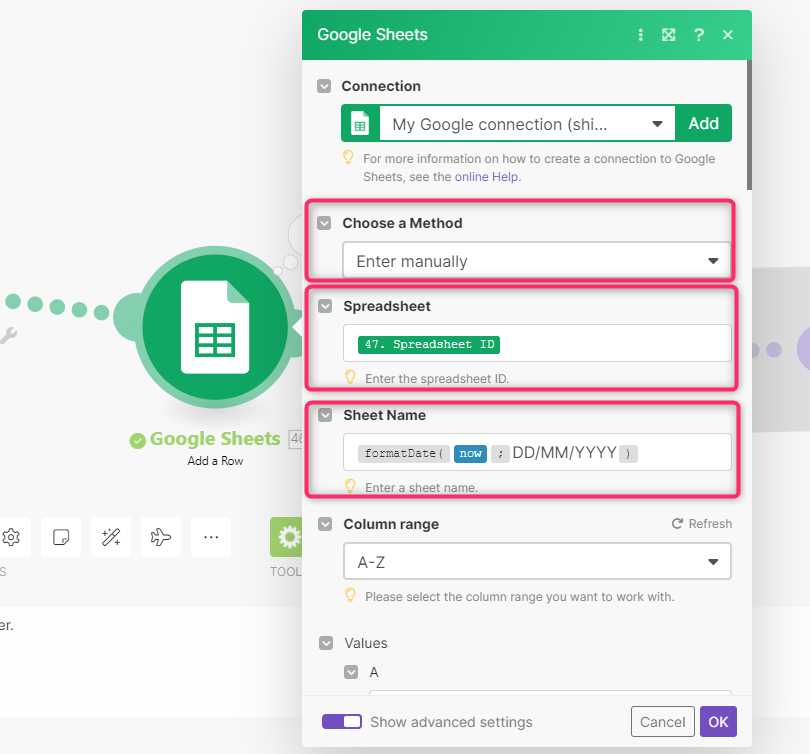Open scenario settings via the gear icon
Viewport: 810px width, 754px height.
coord(12,537)
